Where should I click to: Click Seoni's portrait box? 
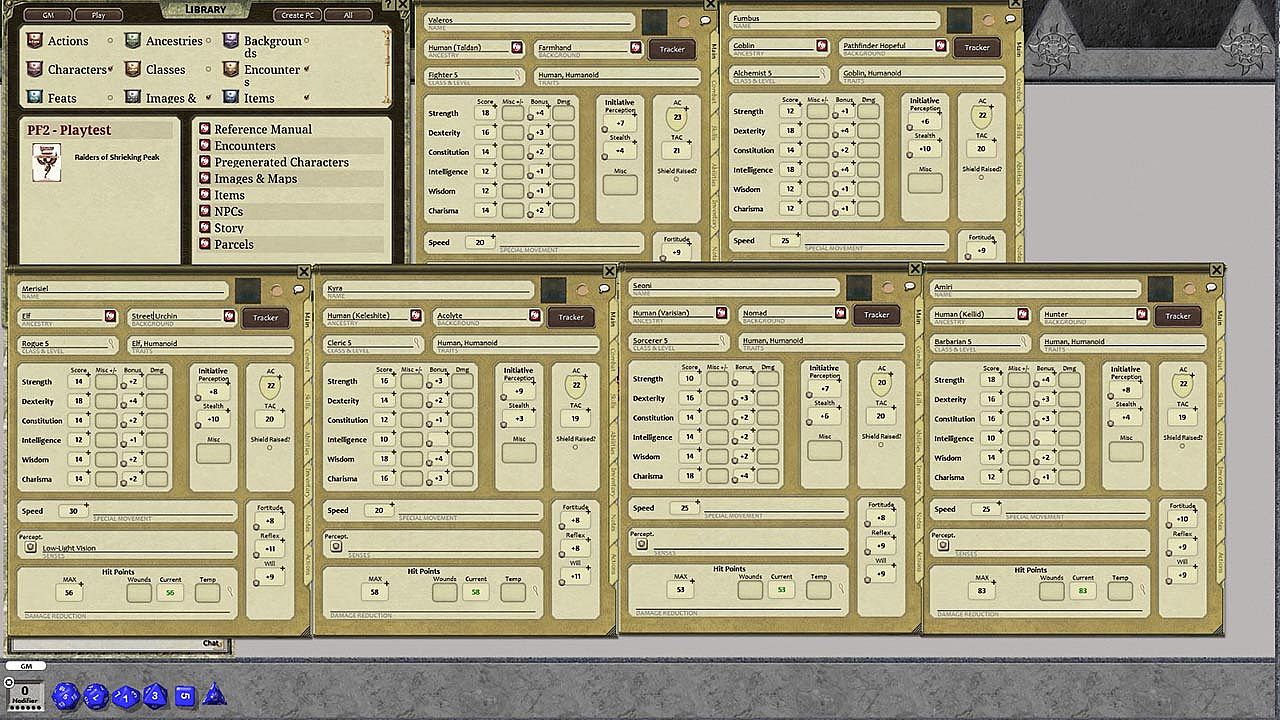pos(859,288)
